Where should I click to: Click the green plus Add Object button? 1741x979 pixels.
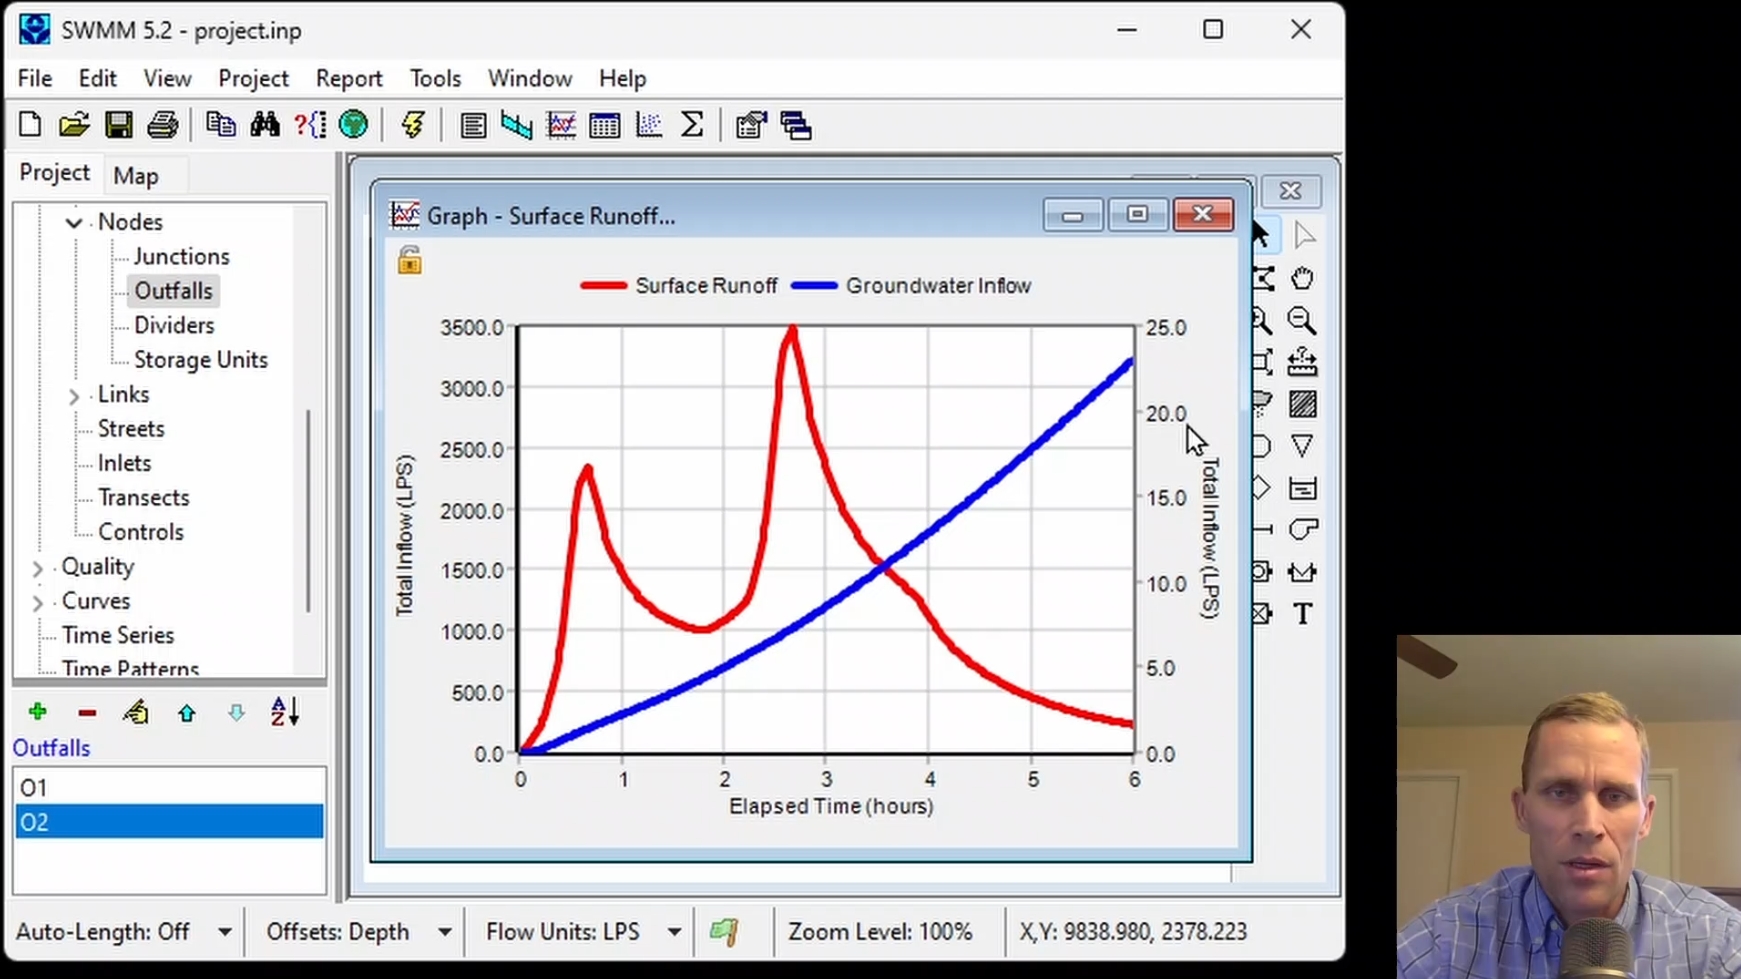[37, 712]
